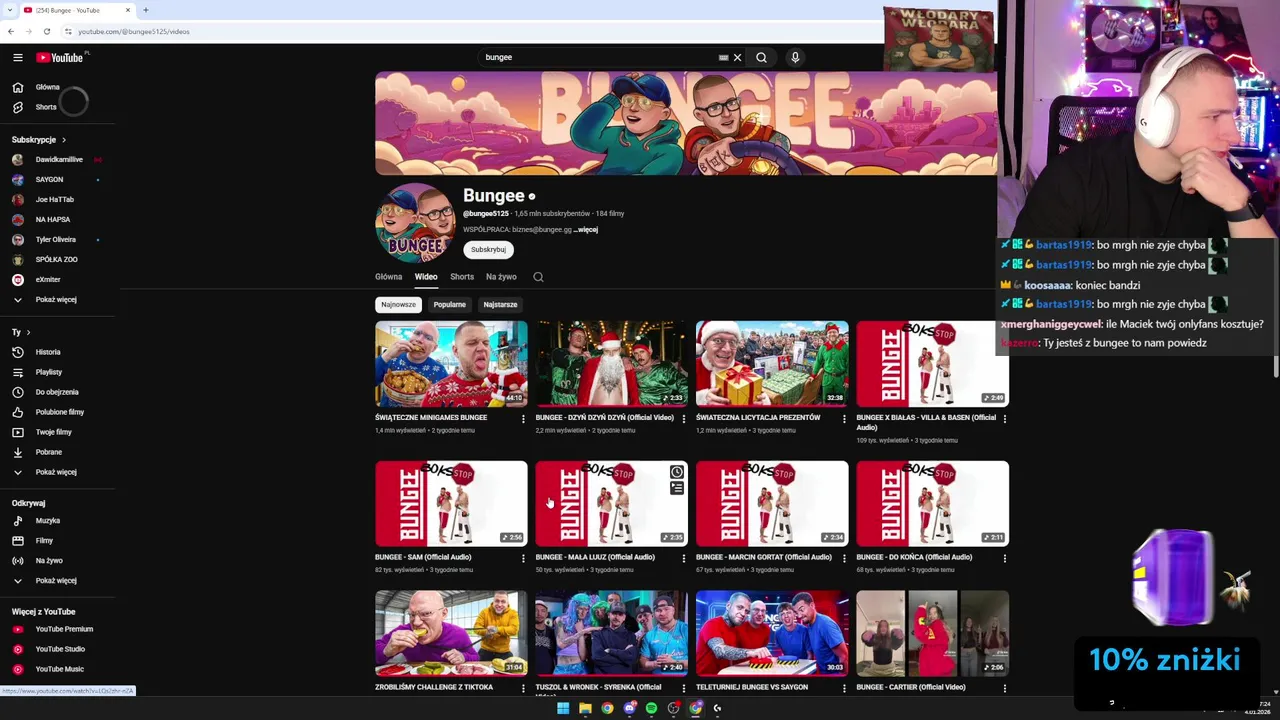This screenshot has height=720, width=1280.
Task: Select the Najnowsze filter chip
Action: tap(398, 305)
